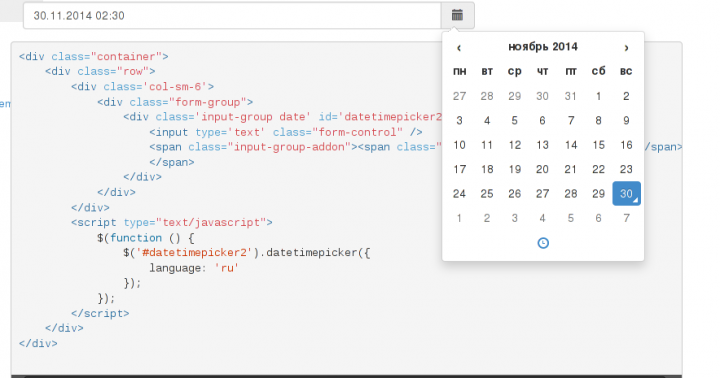Select greyed October 27 in the first row
This screenshot has width=720, height=378.
pyautogui.click(x=459, y=96)
